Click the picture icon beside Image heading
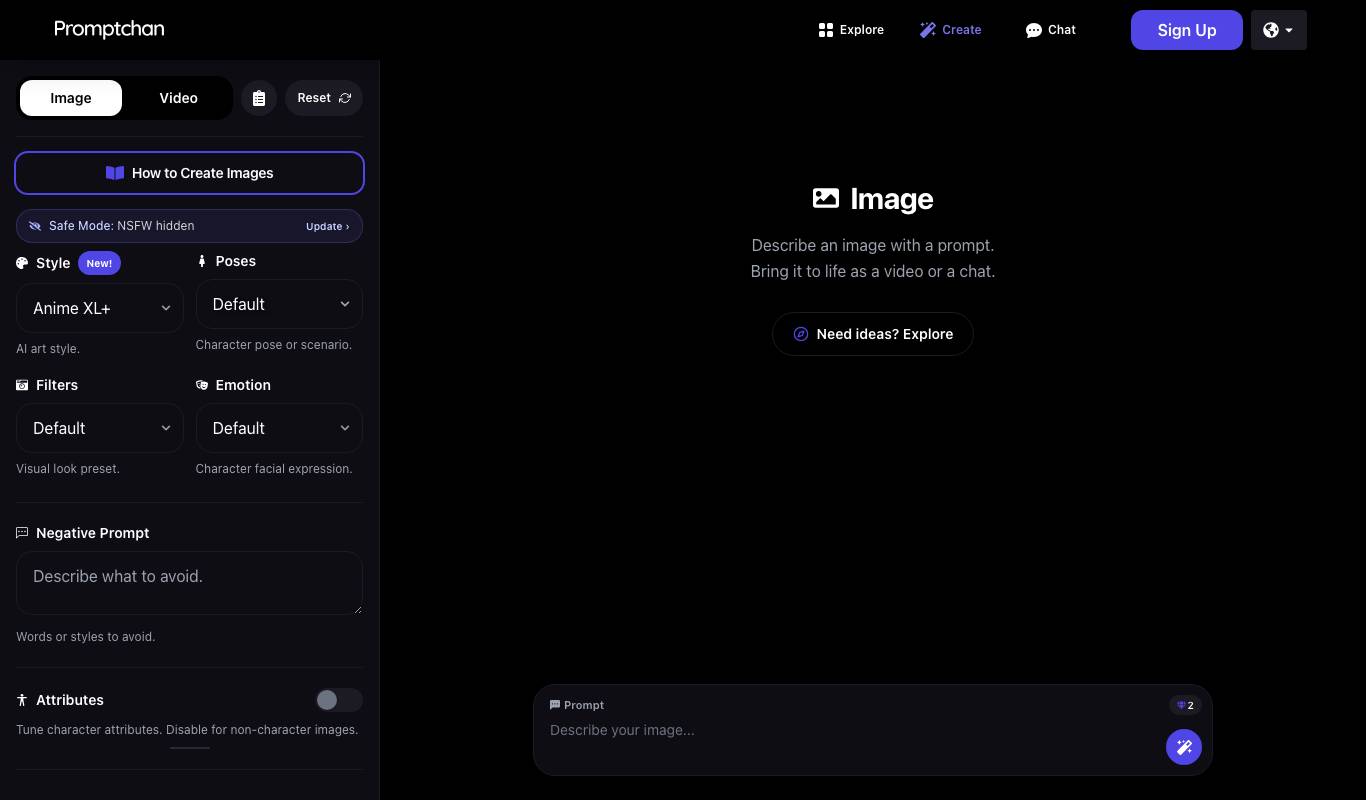 (x=826, y=198)
